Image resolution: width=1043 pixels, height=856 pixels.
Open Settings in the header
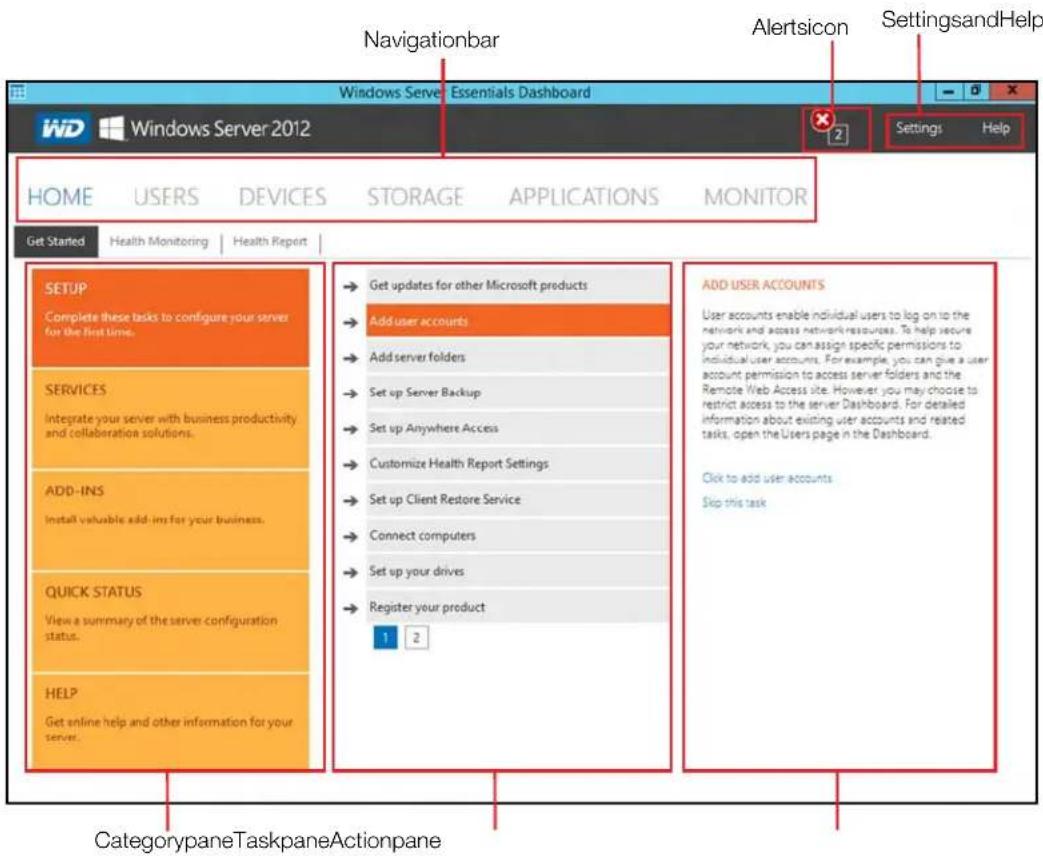pyautogui.click(x=919, y=128)
